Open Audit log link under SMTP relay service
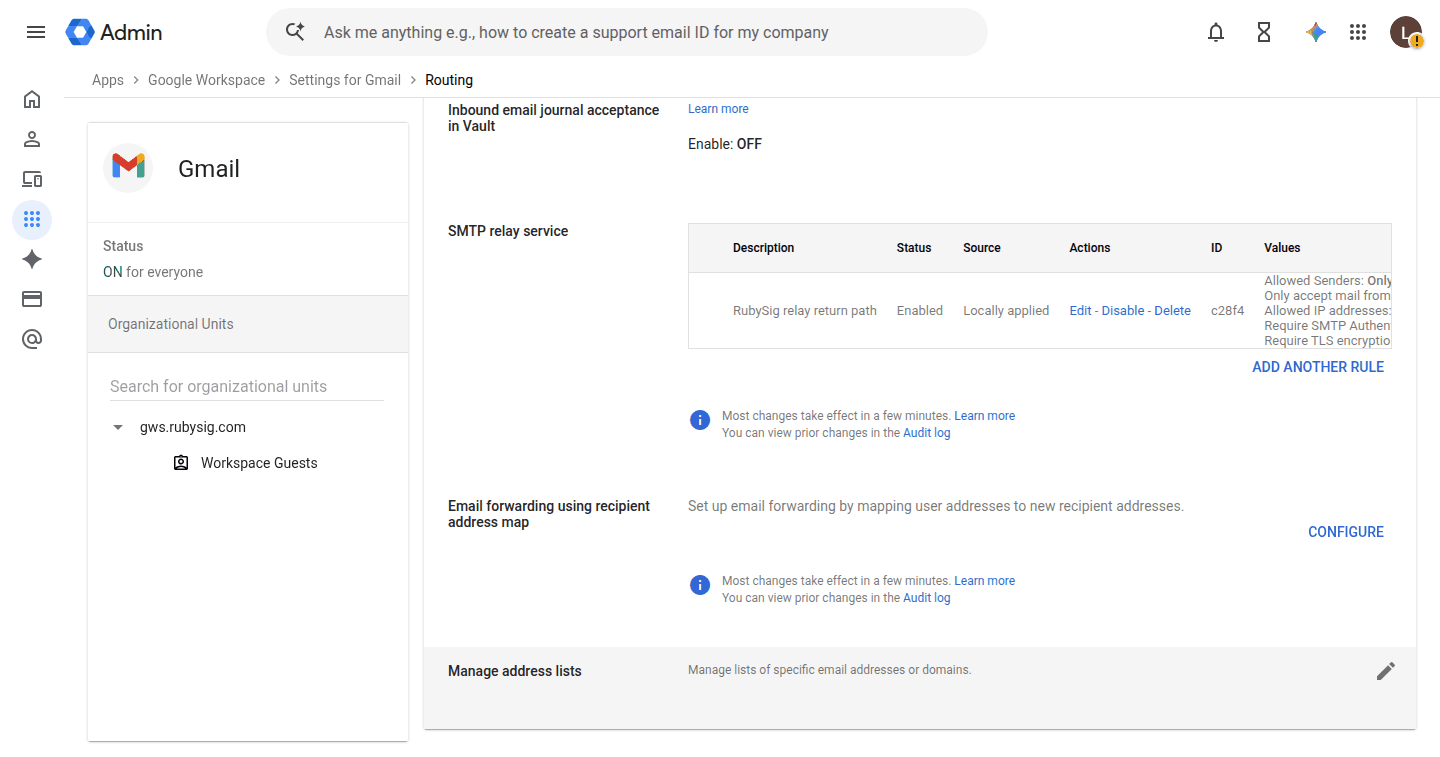Viewport: 1440px width, 757px height. pos(927,433)
